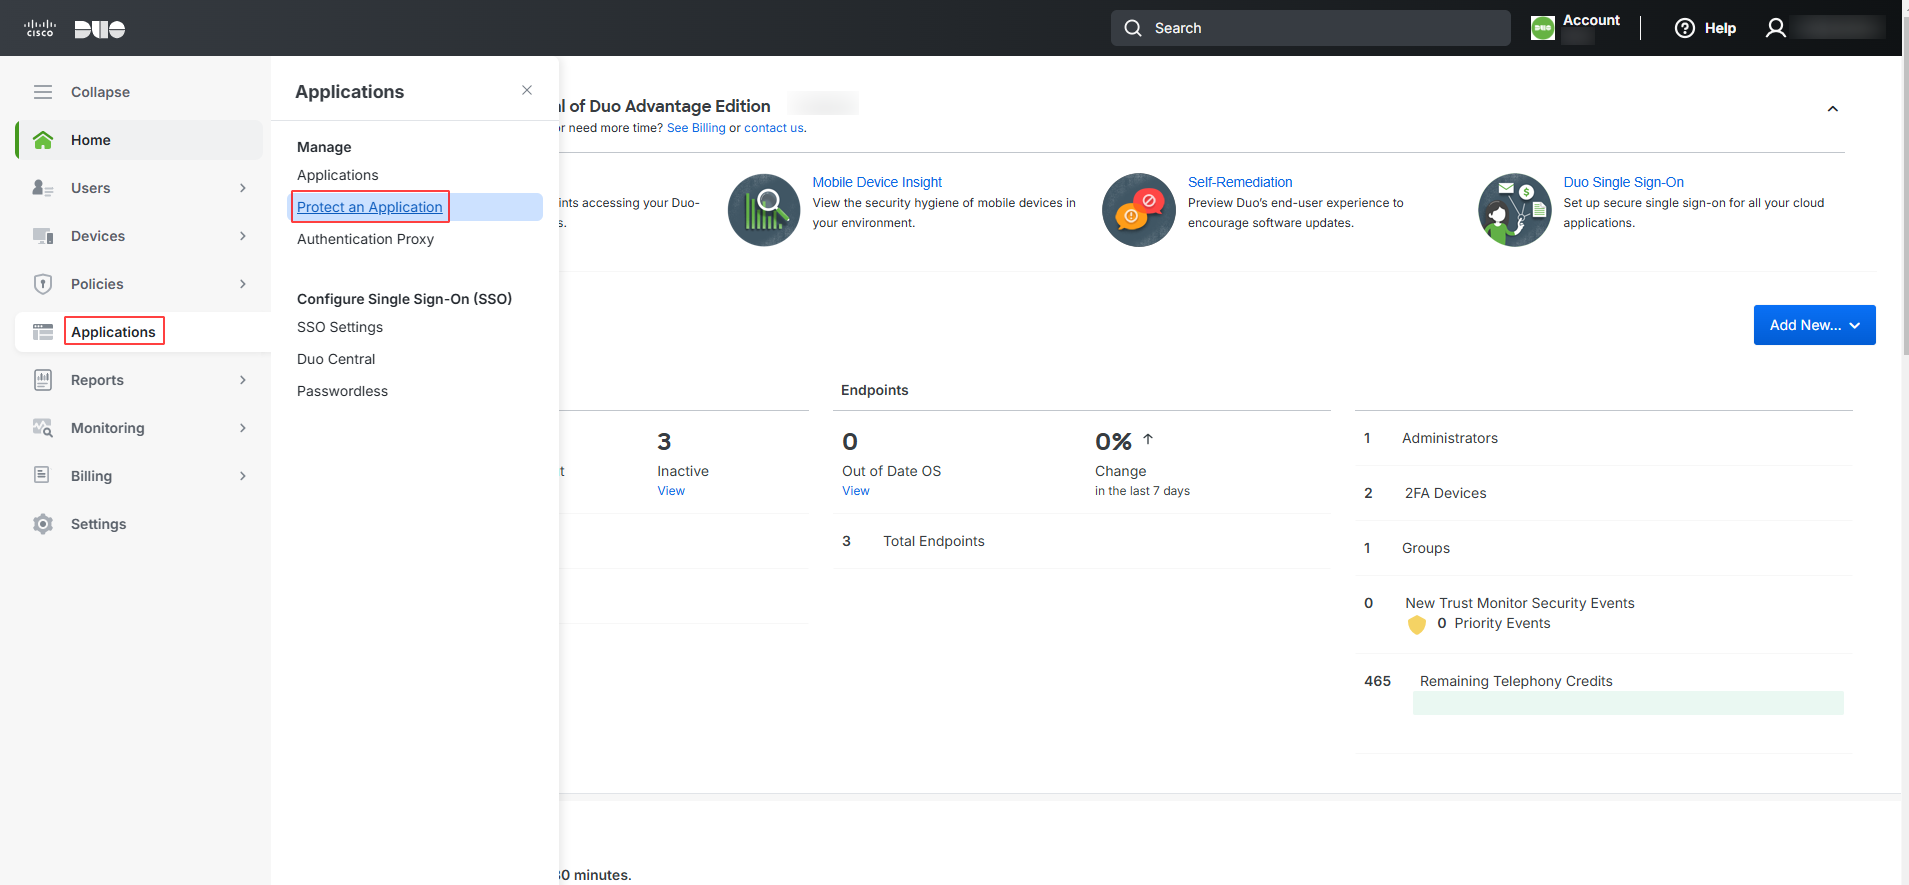Click into the Search field

click(x=1310, y=28)
